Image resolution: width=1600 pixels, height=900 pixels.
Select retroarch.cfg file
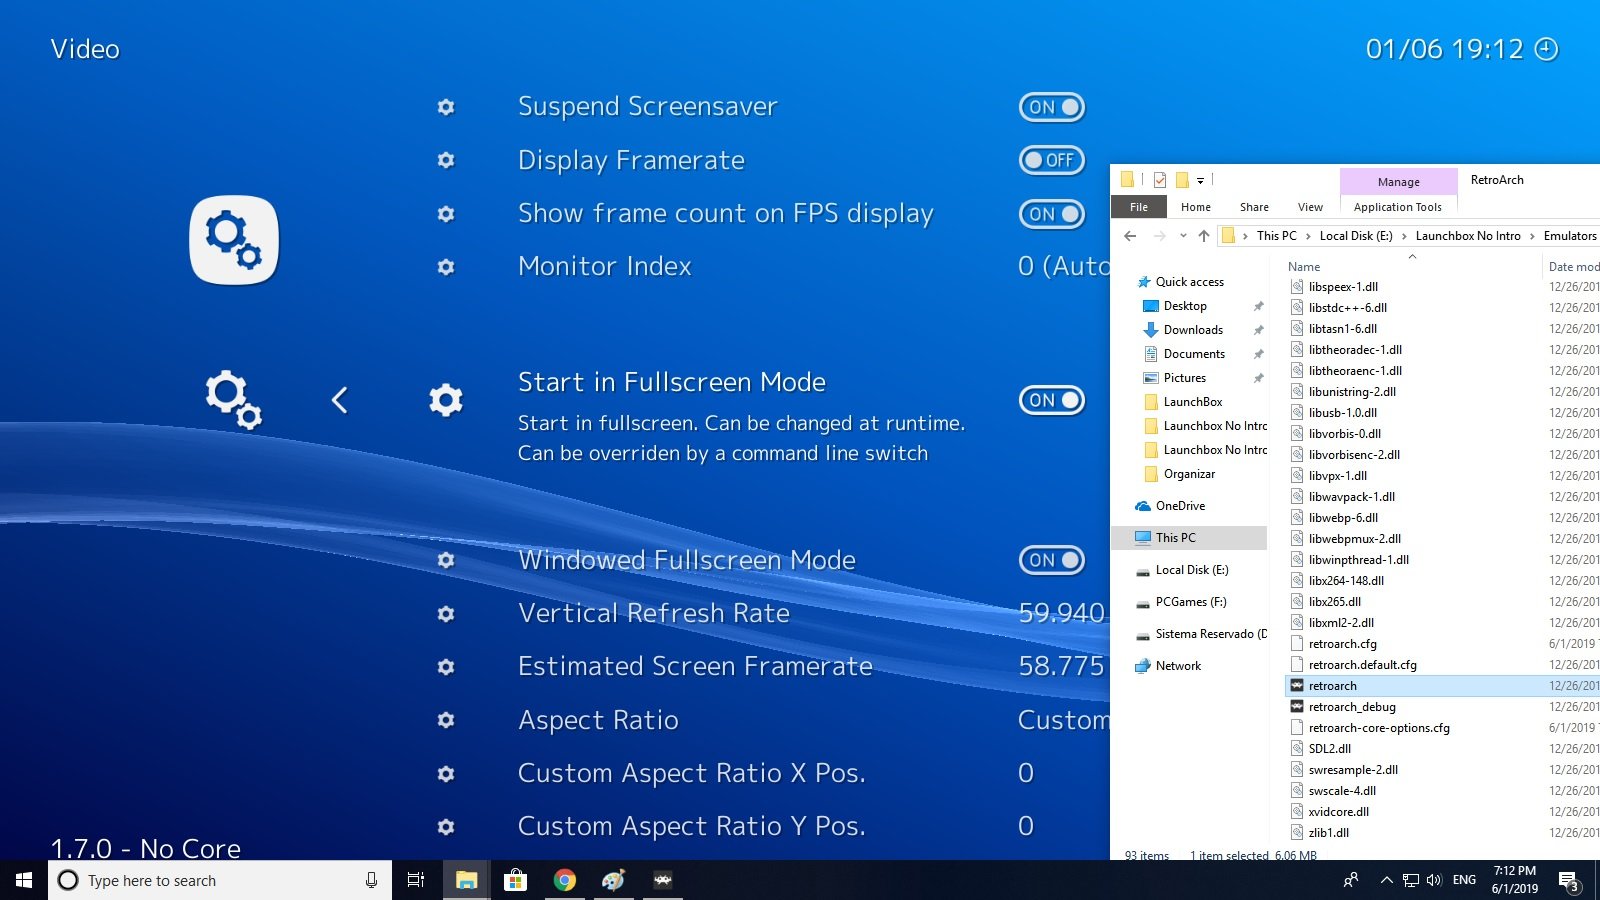(1342, 644)
